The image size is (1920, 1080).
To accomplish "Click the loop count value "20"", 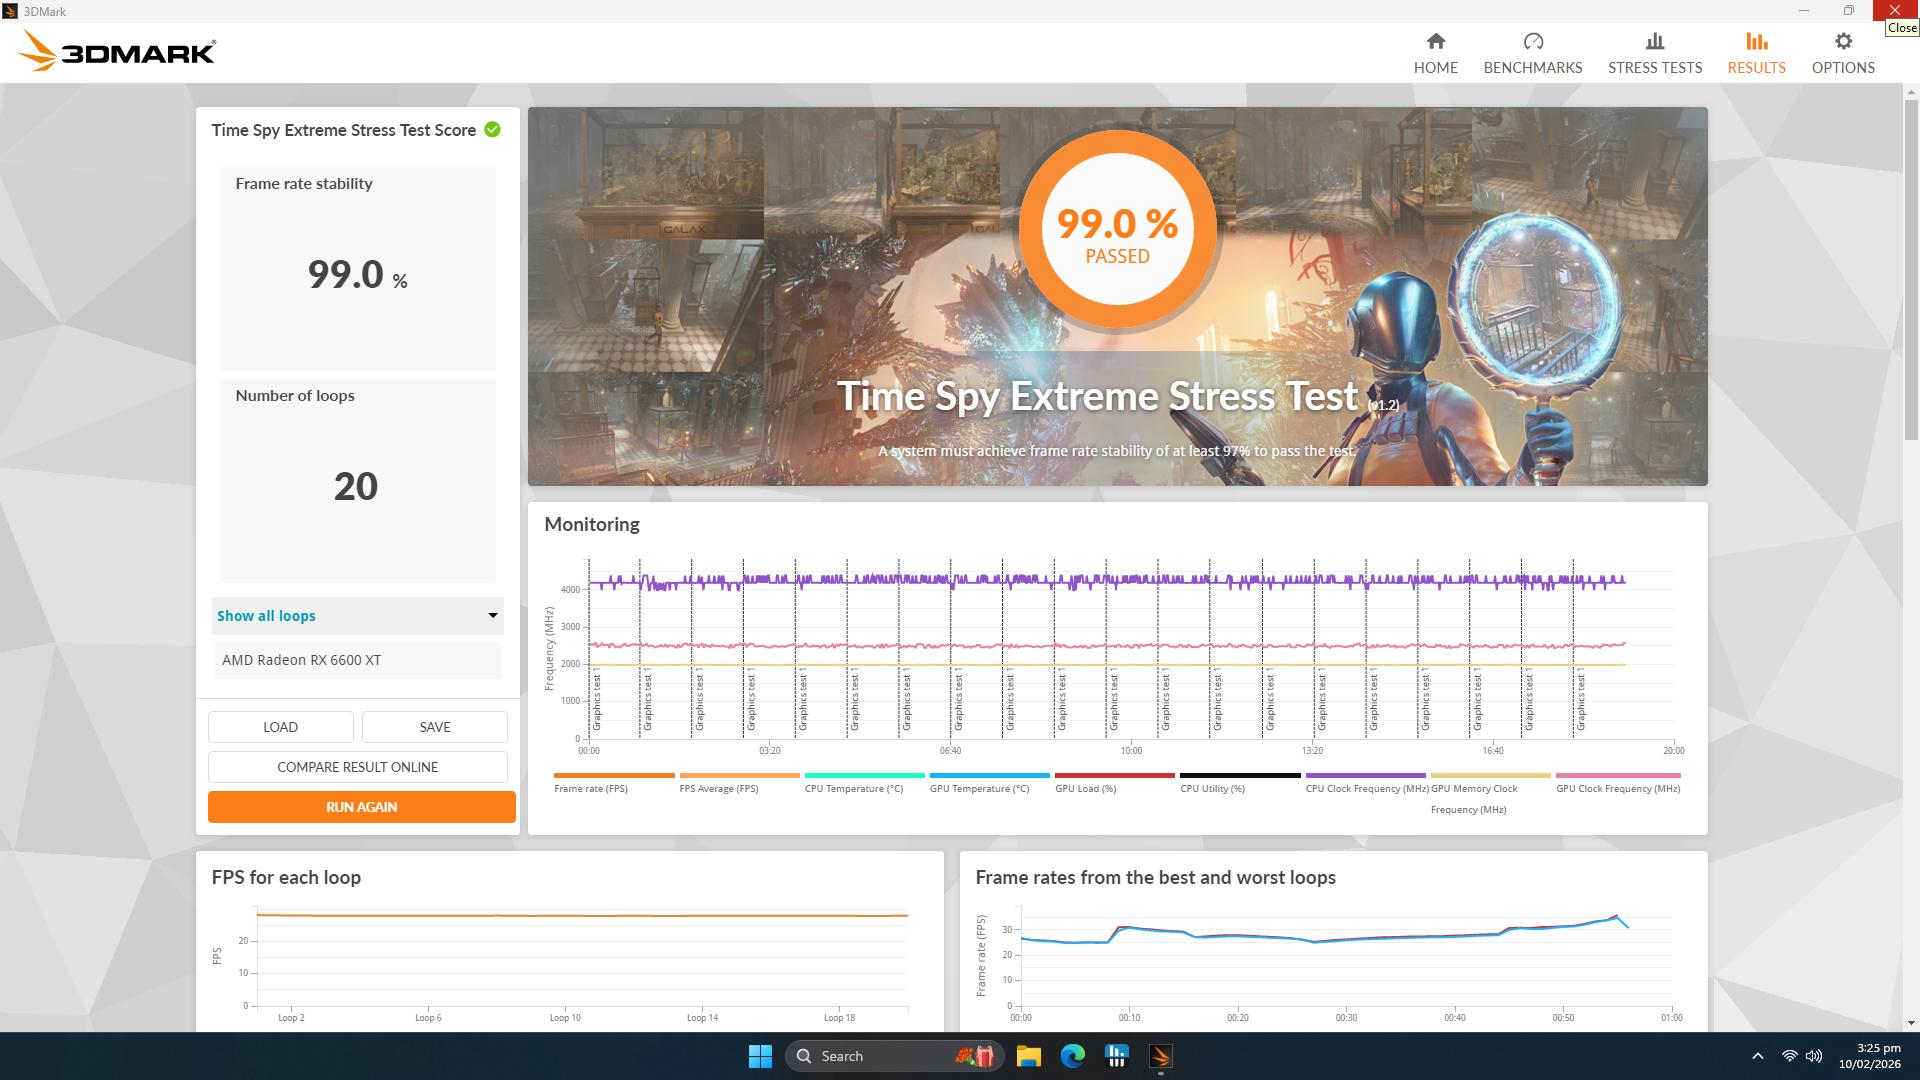I will pyautogui.click(x=356, y=487).
